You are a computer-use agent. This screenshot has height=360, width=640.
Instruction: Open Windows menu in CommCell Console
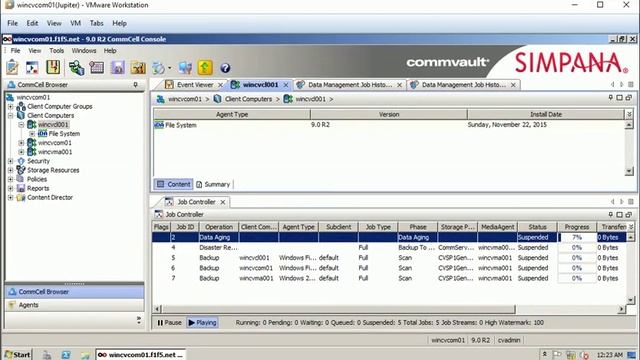tap(84, 51)
